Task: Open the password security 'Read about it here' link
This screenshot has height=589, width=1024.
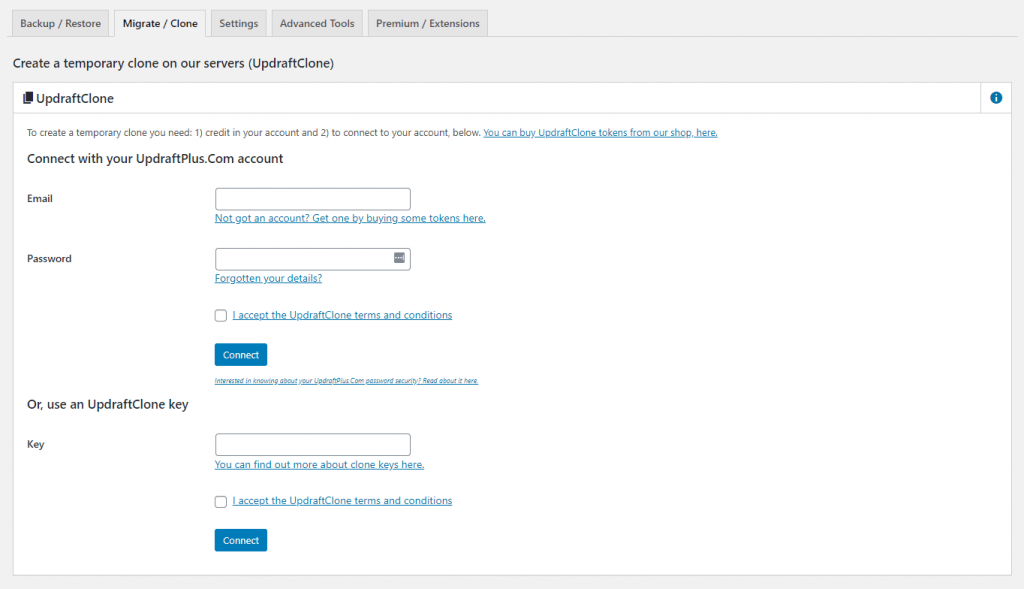Action: [x=346, y=381]
